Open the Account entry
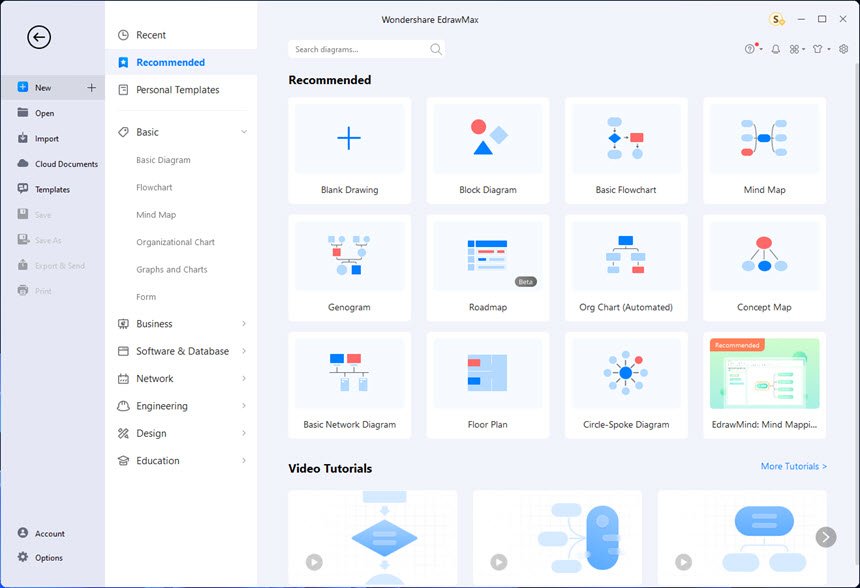 click(x=41, y=533)
